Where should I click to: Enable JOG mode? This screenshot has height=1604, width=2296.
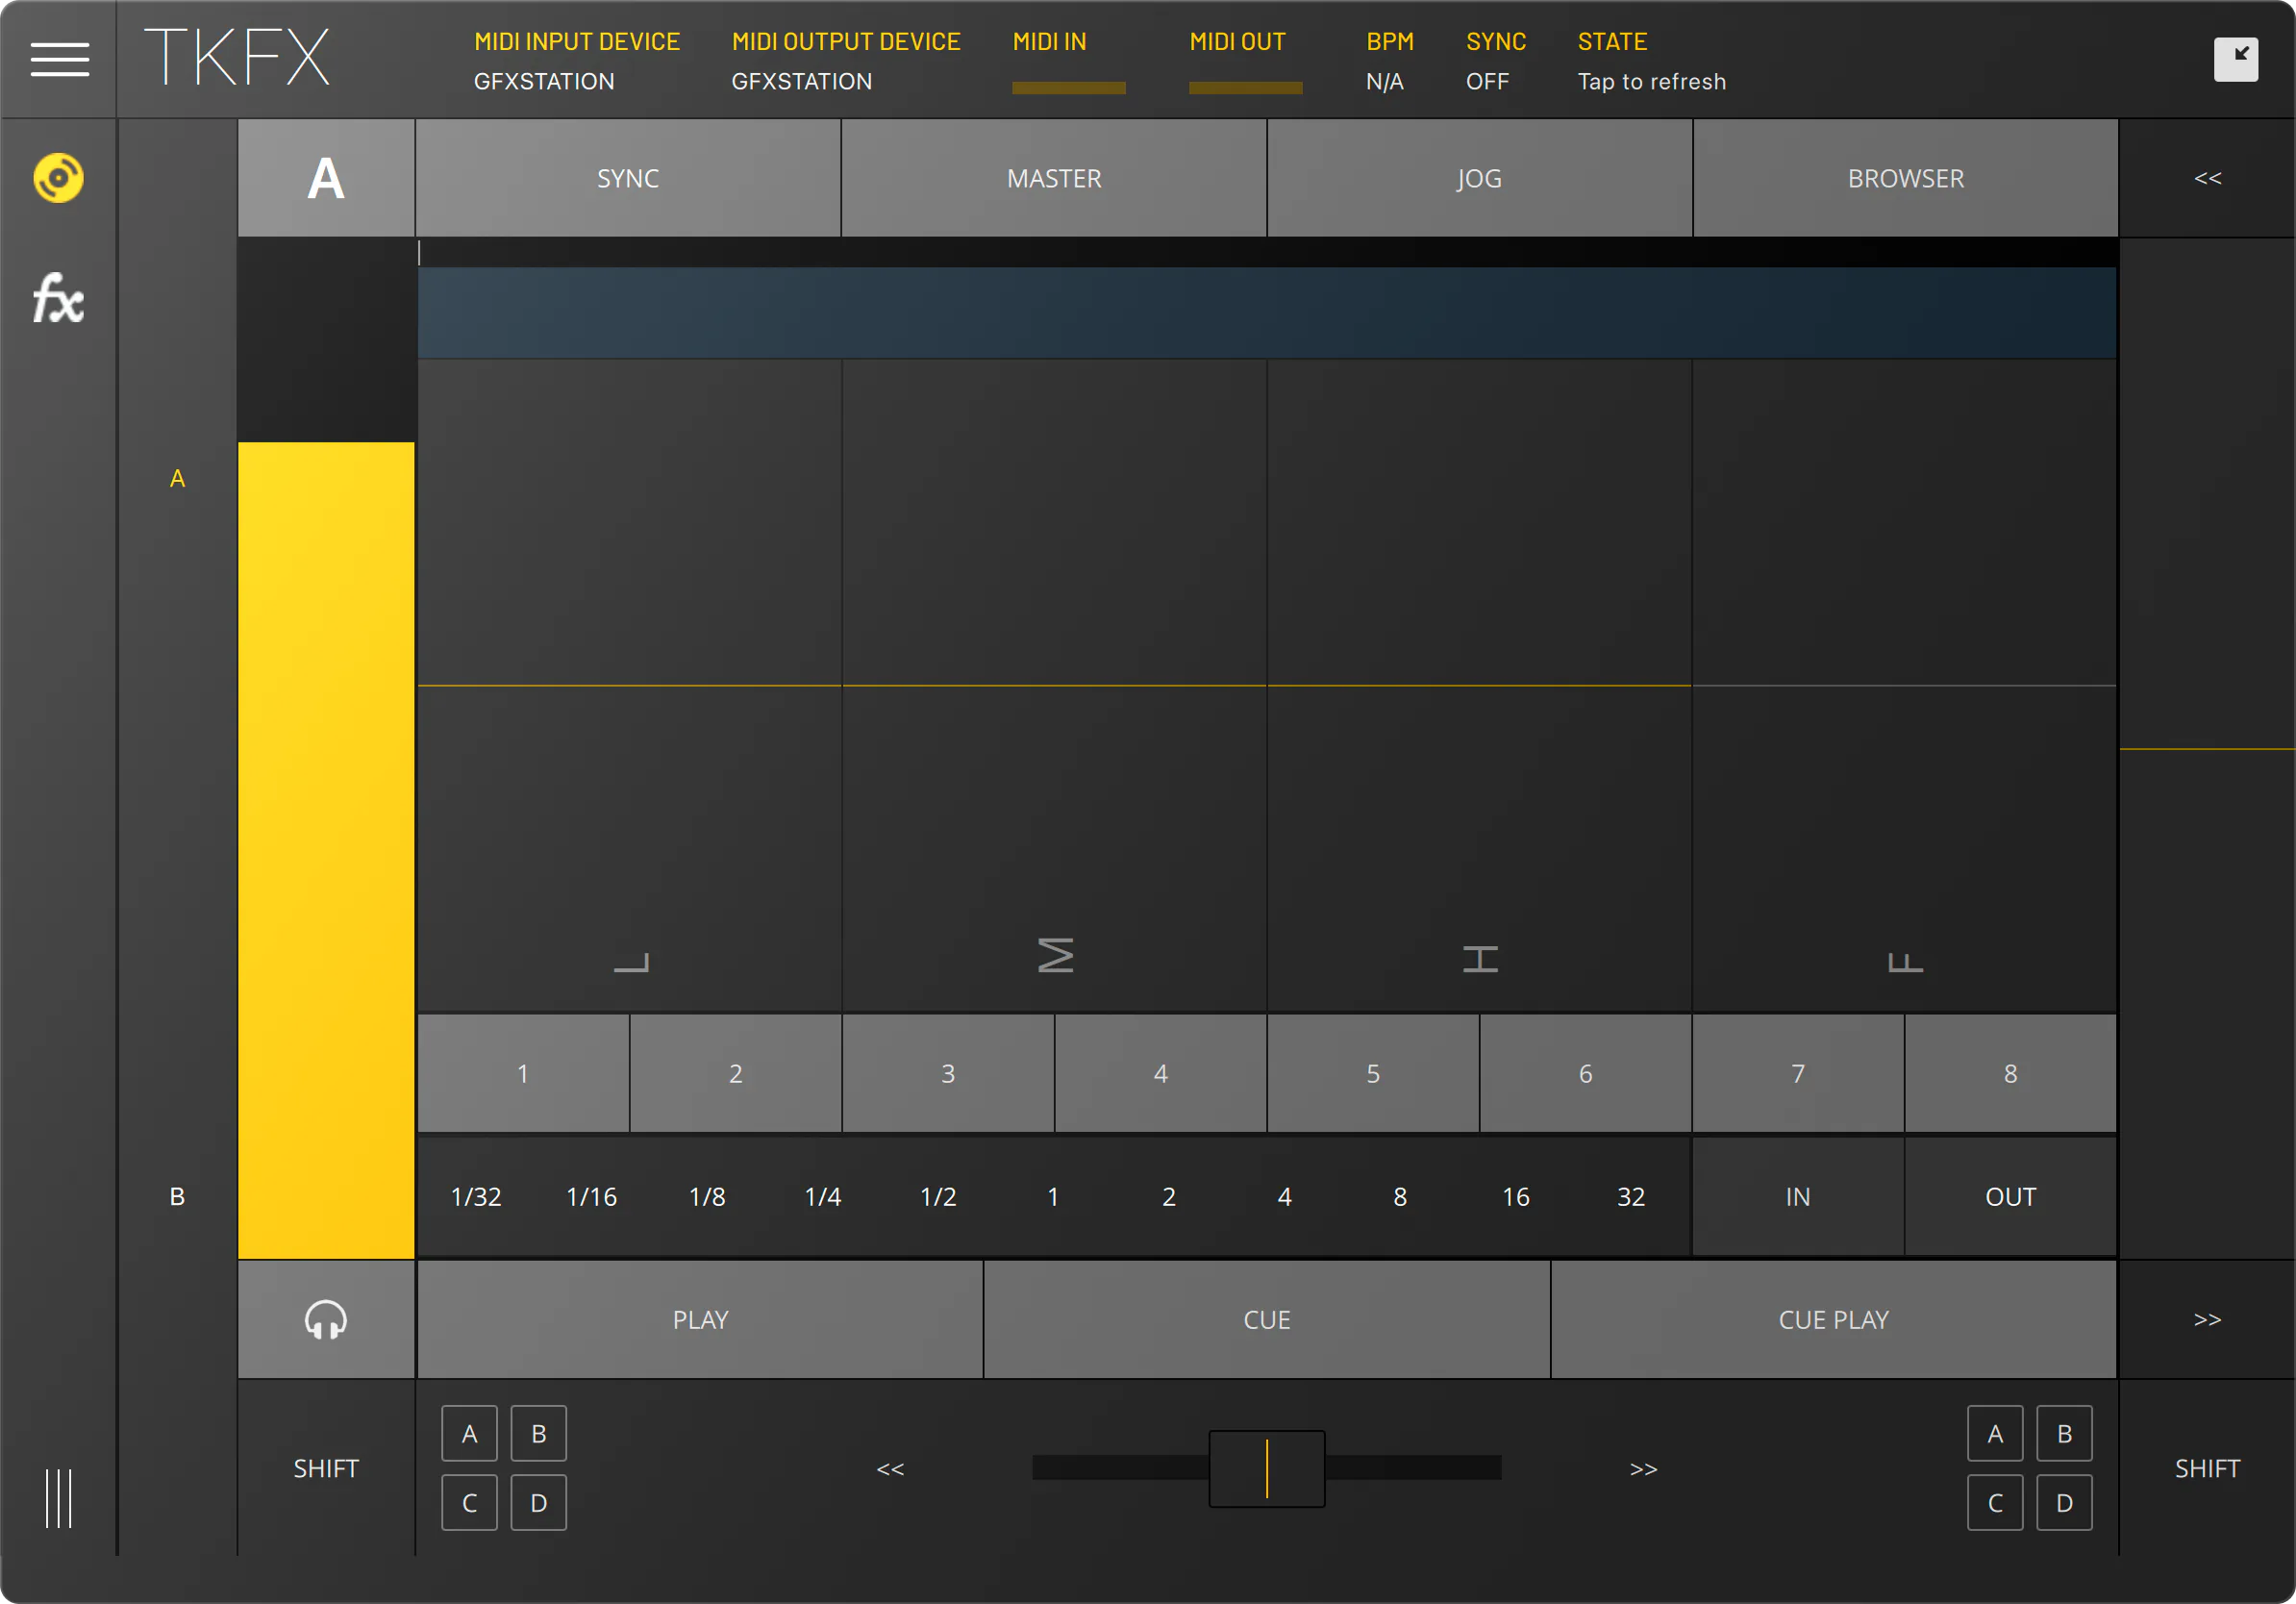[1479, 178]
